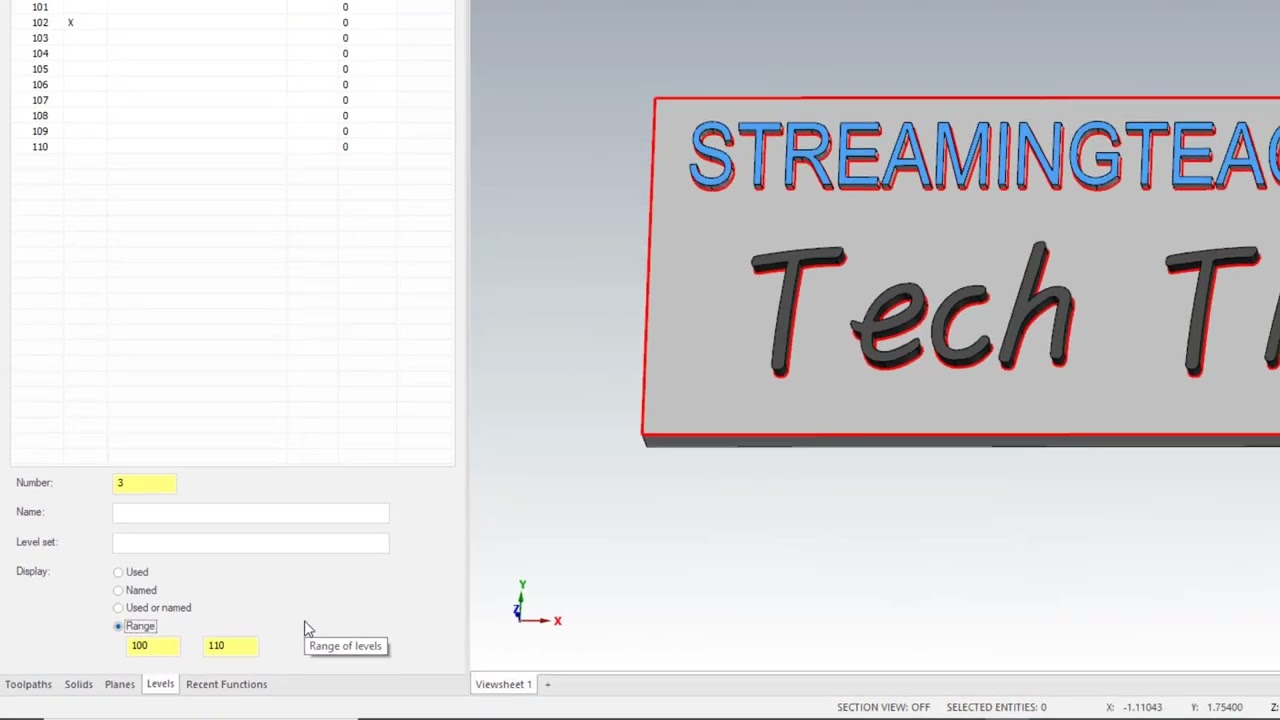Screen dimensions: 1280x720
Task: Select level 103 row number
Action: (40, 38)
